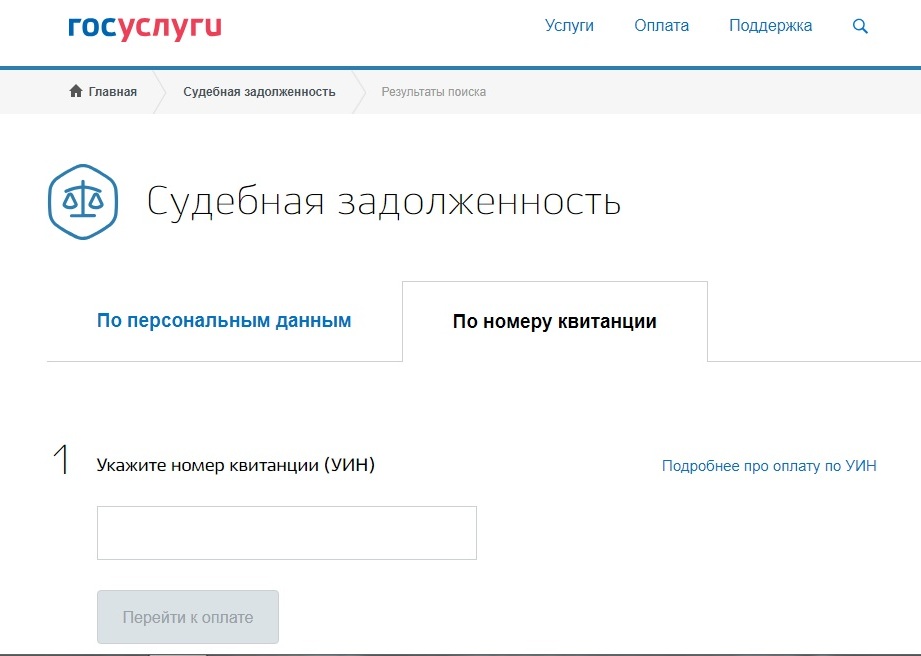The height and width of the screenshot is (656, 921).
Task: Open the search magnifier icon
Action: coord(860,27)
